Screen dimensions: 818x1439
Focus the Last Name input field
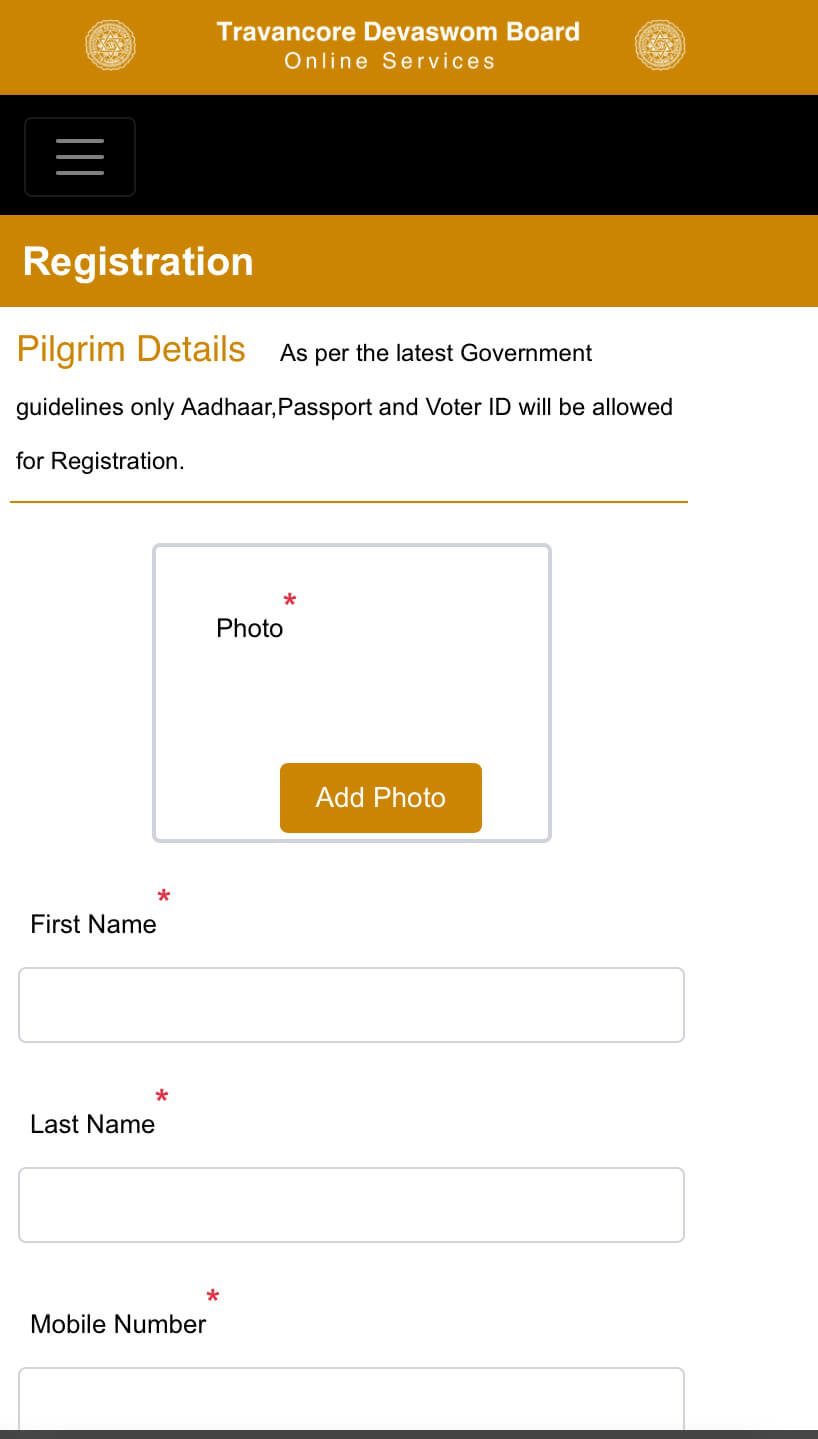[351, 1205]
